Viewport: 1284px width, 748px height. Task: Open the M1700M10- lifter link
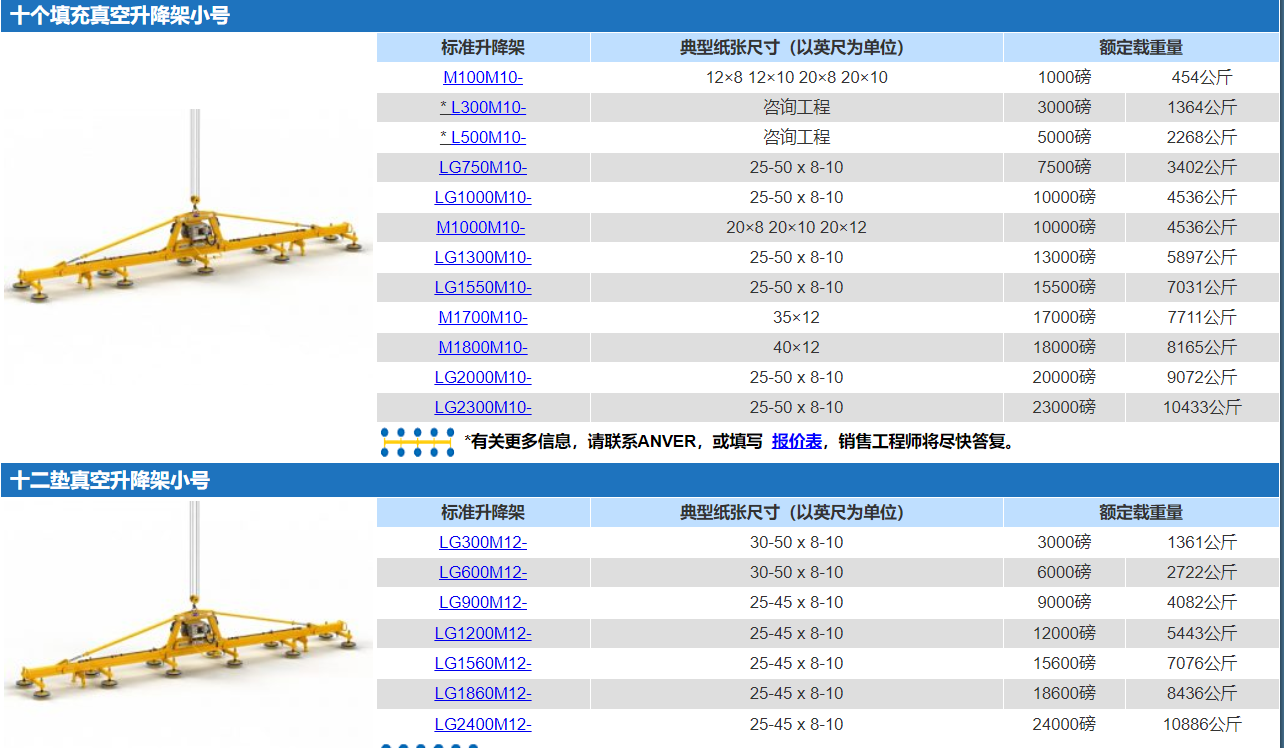click(483, 317)
